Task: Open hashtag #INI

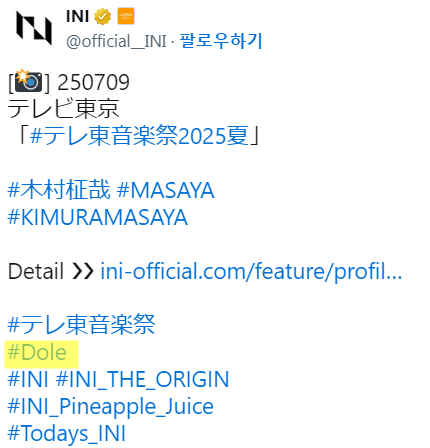Action: point(28,379)
